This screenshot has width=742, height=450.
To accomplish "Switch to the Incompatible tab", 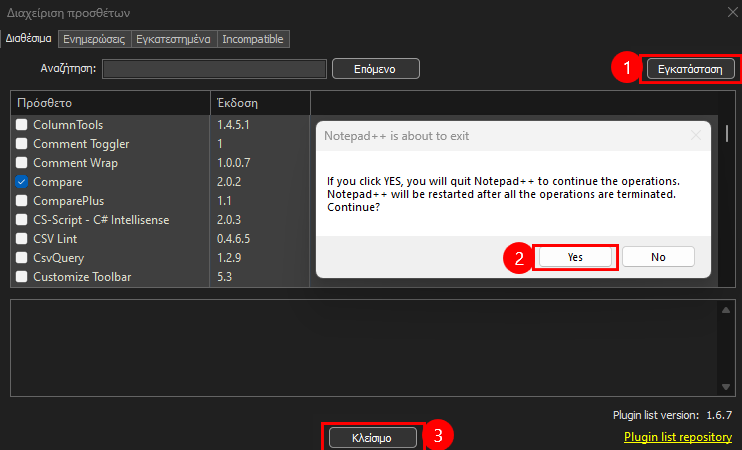I will [253, 39].
